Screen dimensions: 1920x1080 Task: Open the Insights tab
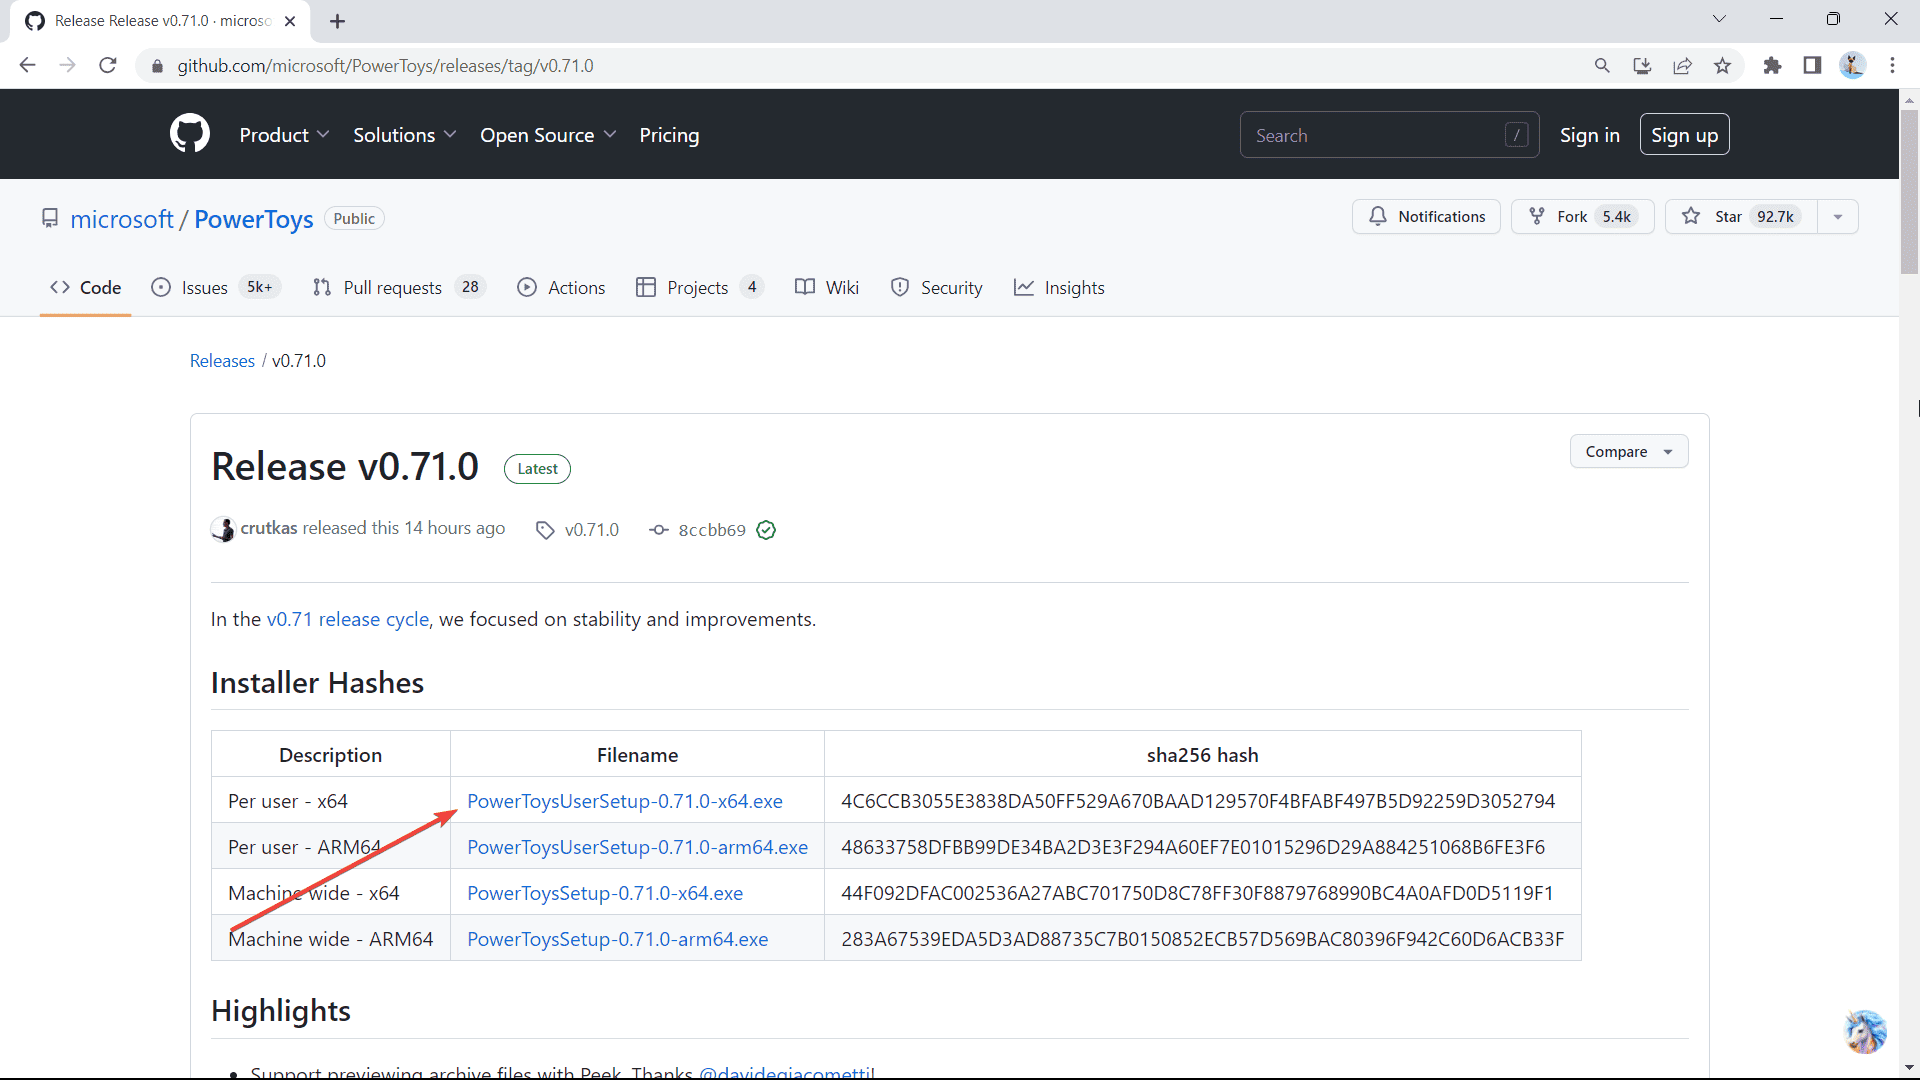click(1059, 288)
